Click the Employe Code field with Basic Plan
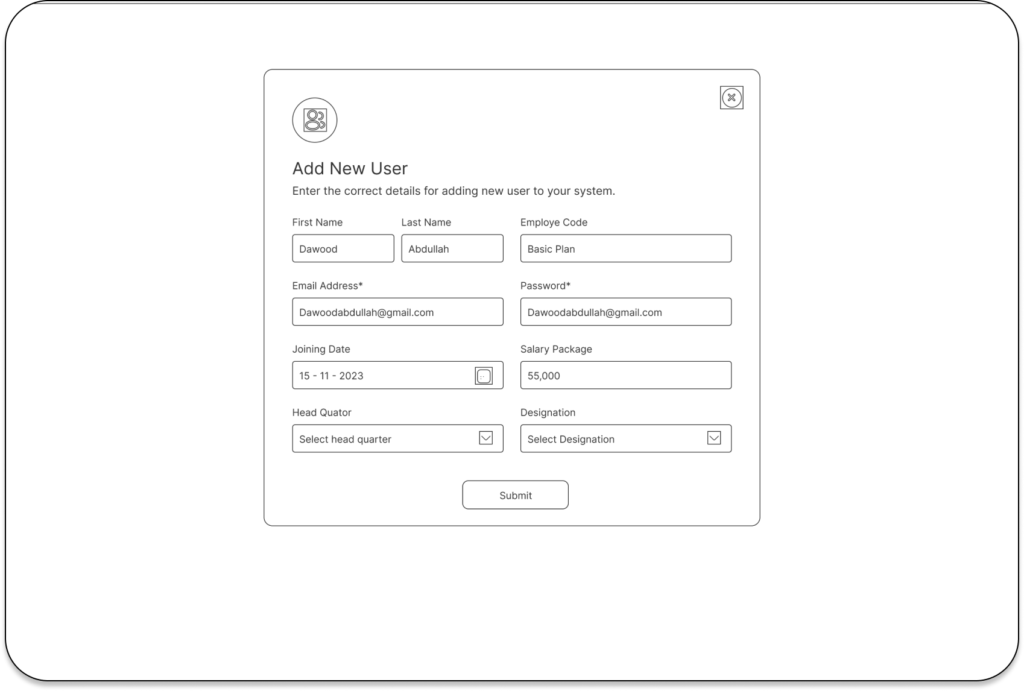This screenshot has width=1024, height=691. point(625,249)
